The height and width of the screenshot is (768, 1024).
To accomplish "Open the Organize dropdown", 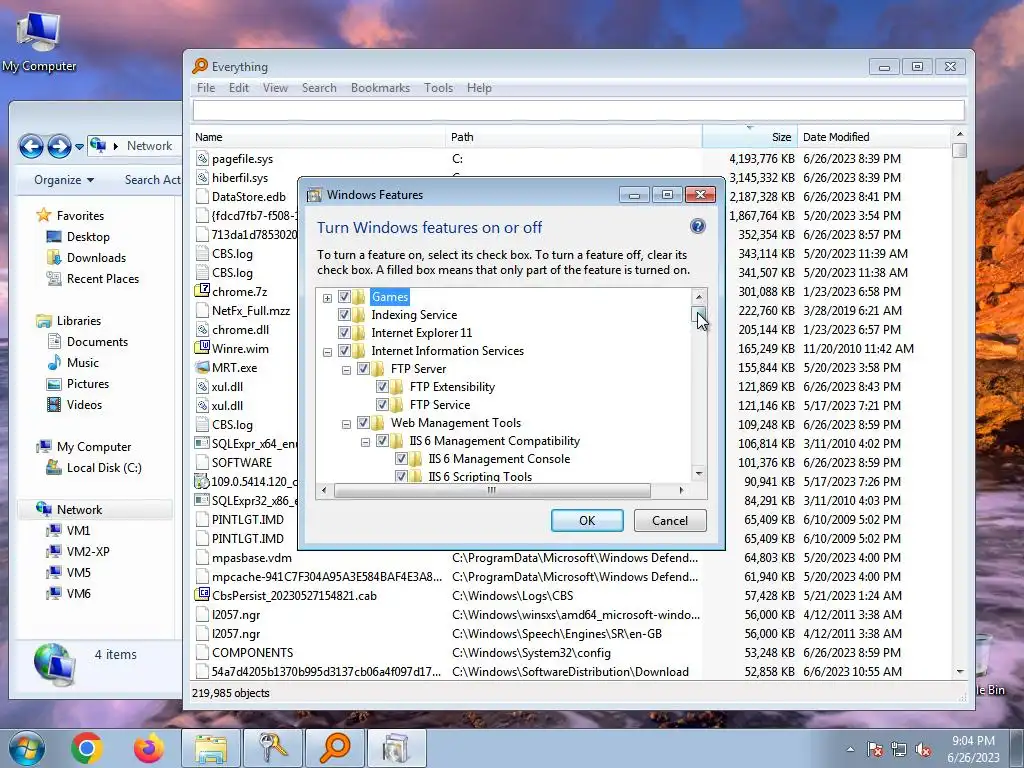I will tap(64, 180).
